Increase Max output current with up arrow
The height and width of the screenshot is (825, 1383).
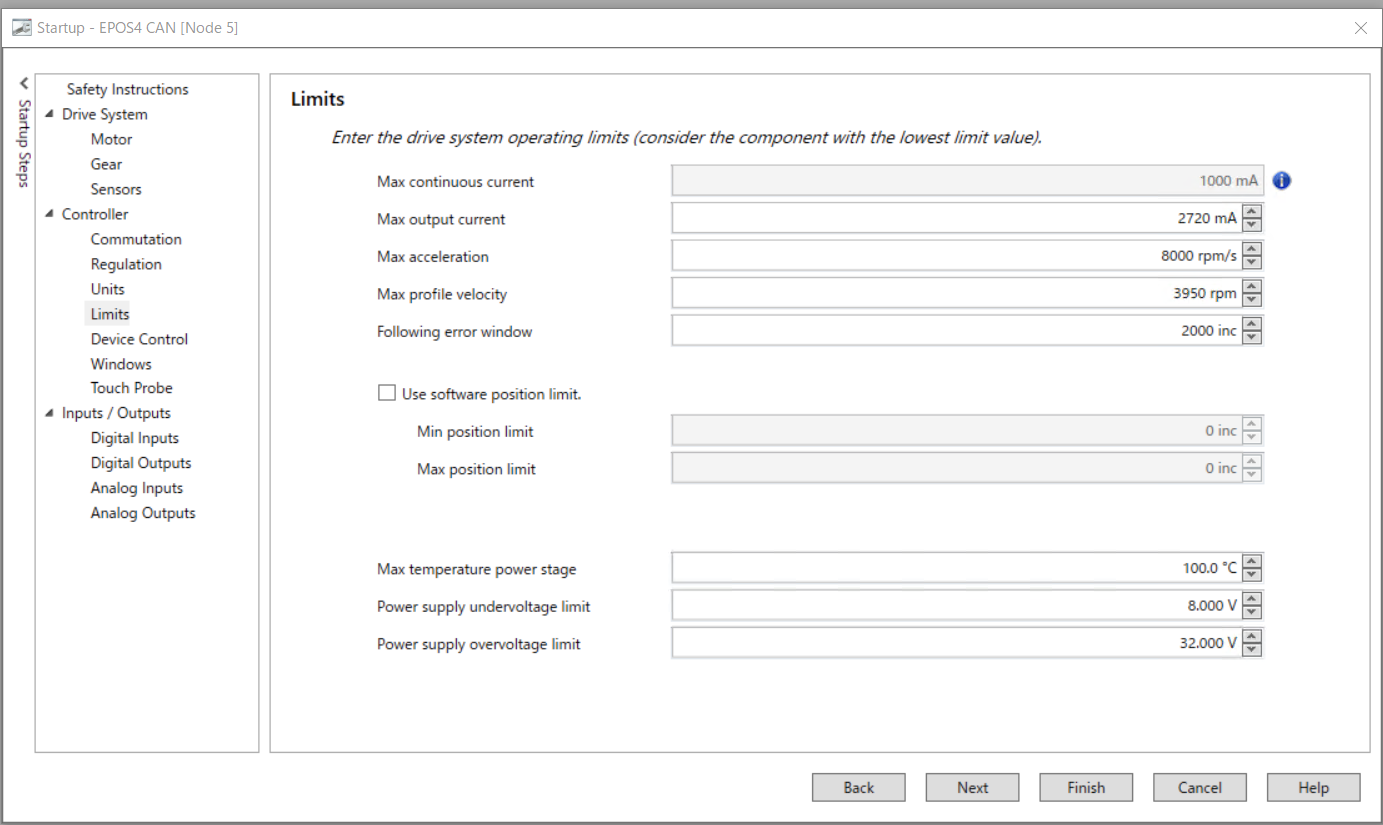click(x=1252, y=211)
